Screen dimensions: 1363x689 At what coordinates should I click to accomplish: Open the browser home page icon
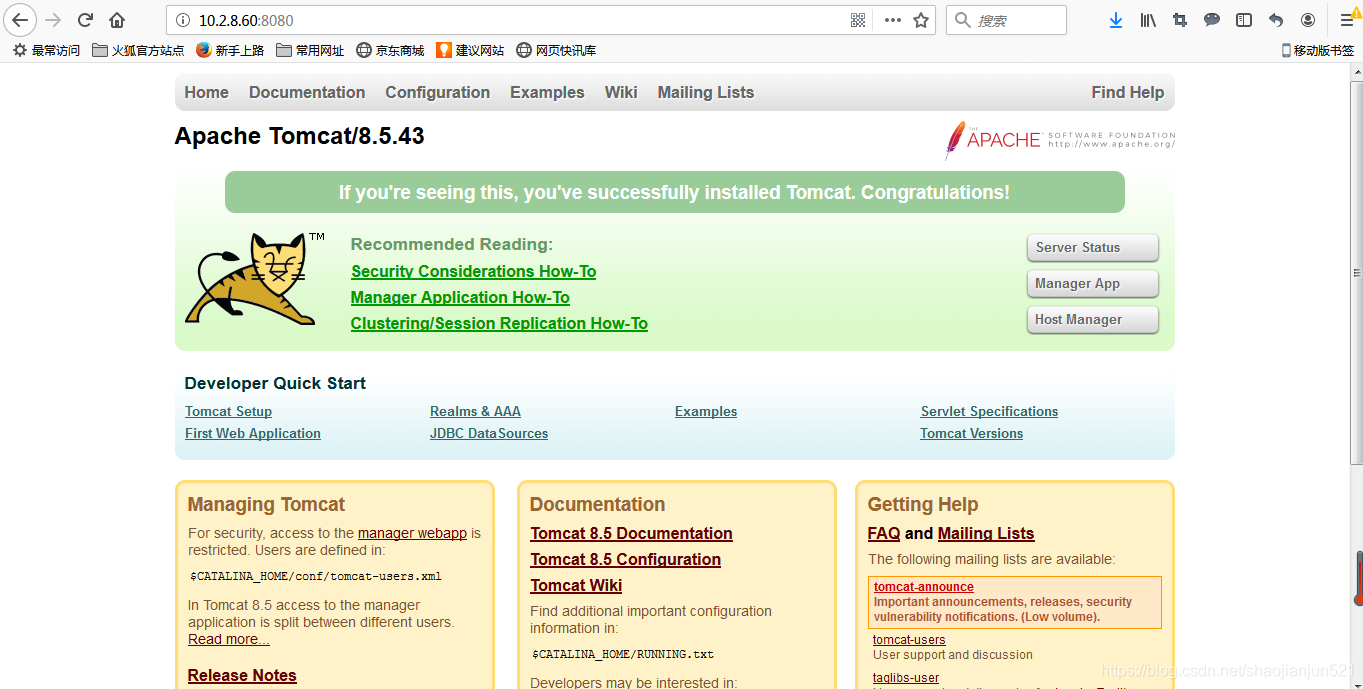pos(118,20)
